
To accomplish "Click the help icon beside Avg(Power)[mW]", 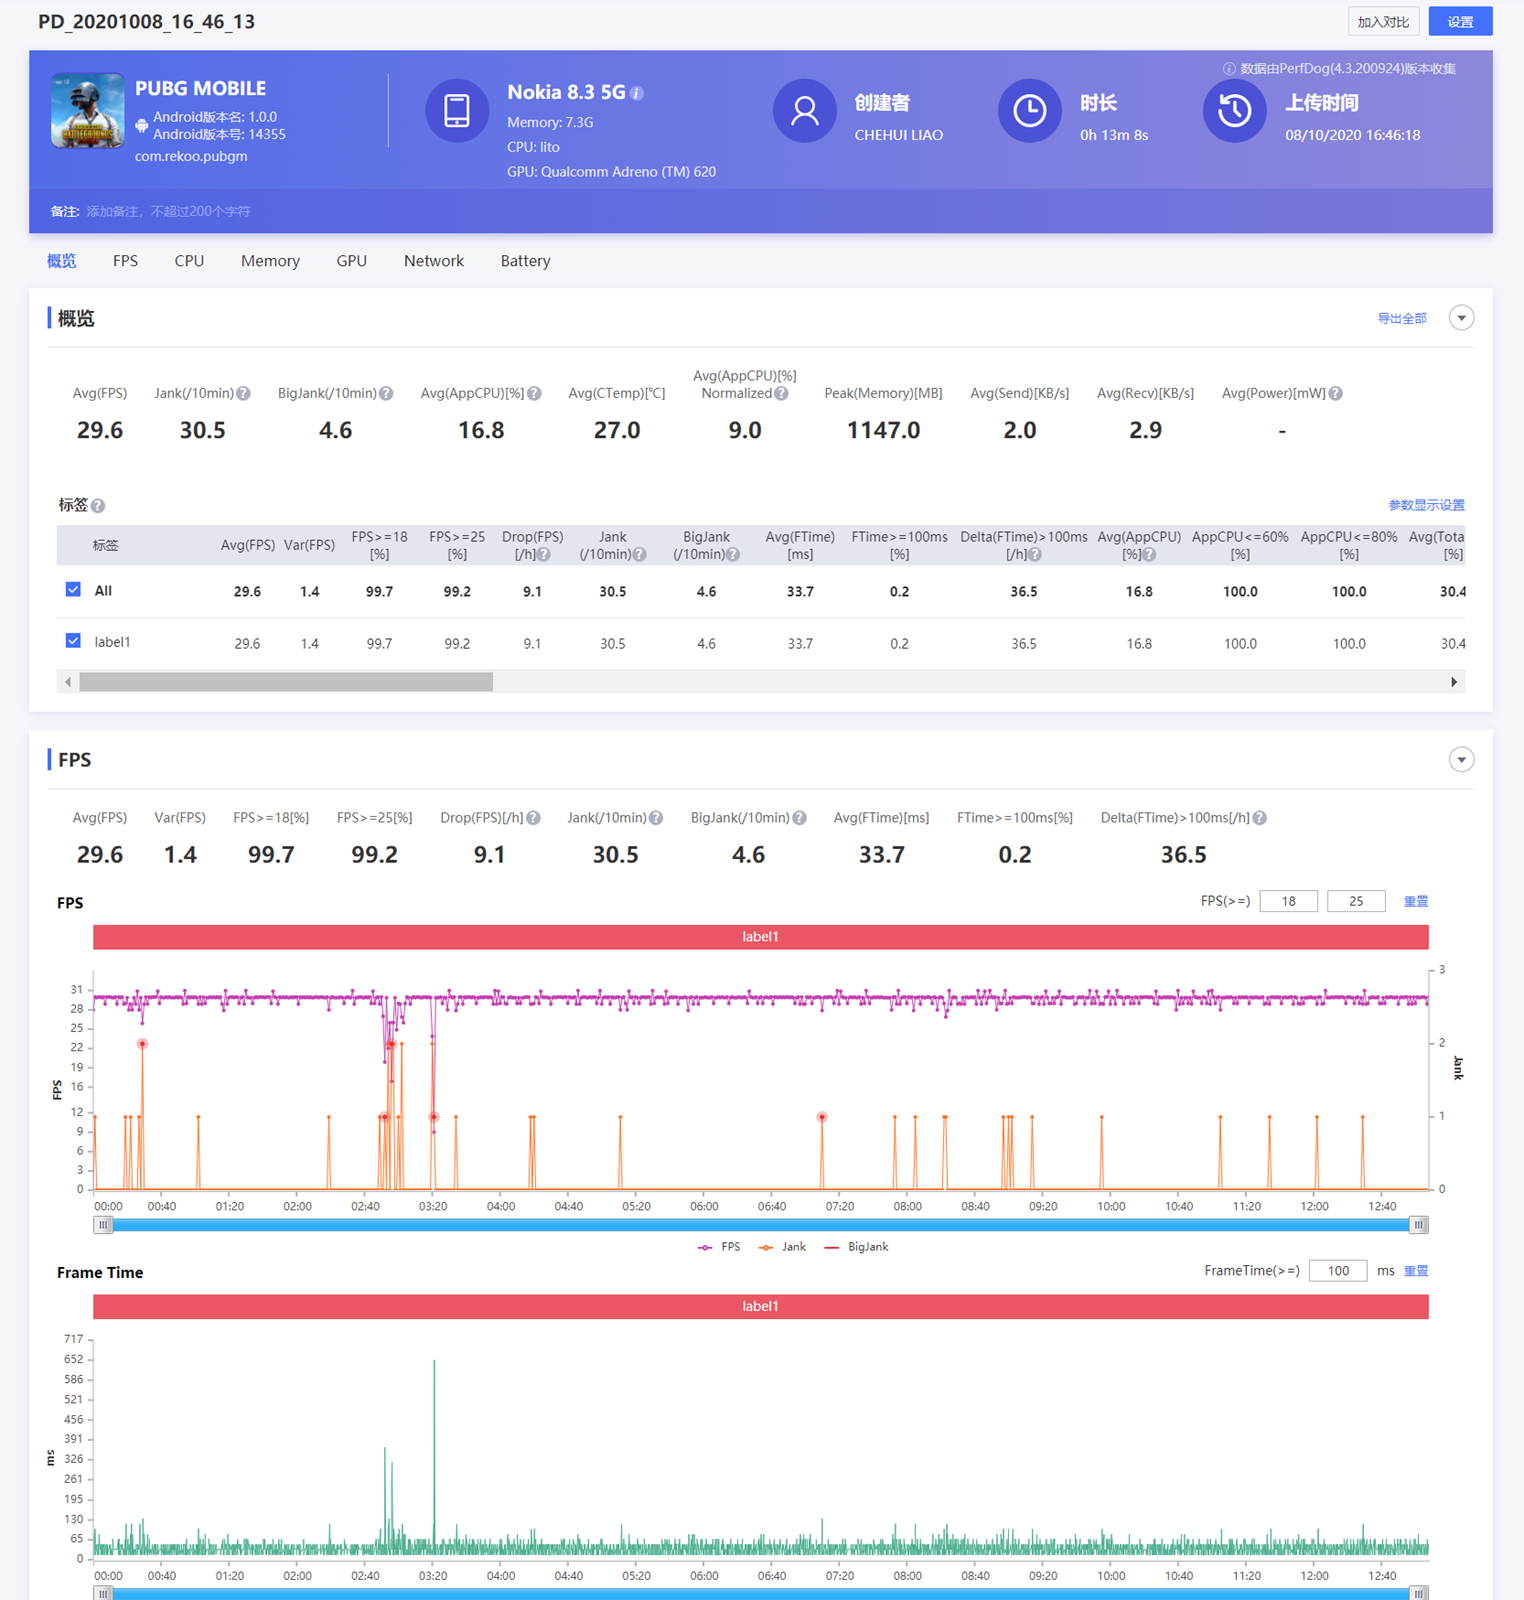I will click(x=1336, y=394).
